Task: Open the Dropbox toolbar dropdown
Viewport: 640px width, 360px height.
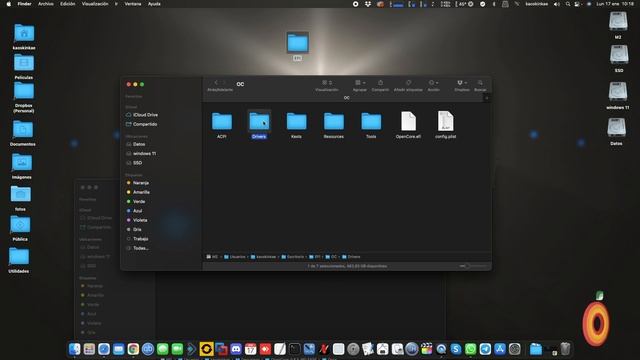Action: 462,83
